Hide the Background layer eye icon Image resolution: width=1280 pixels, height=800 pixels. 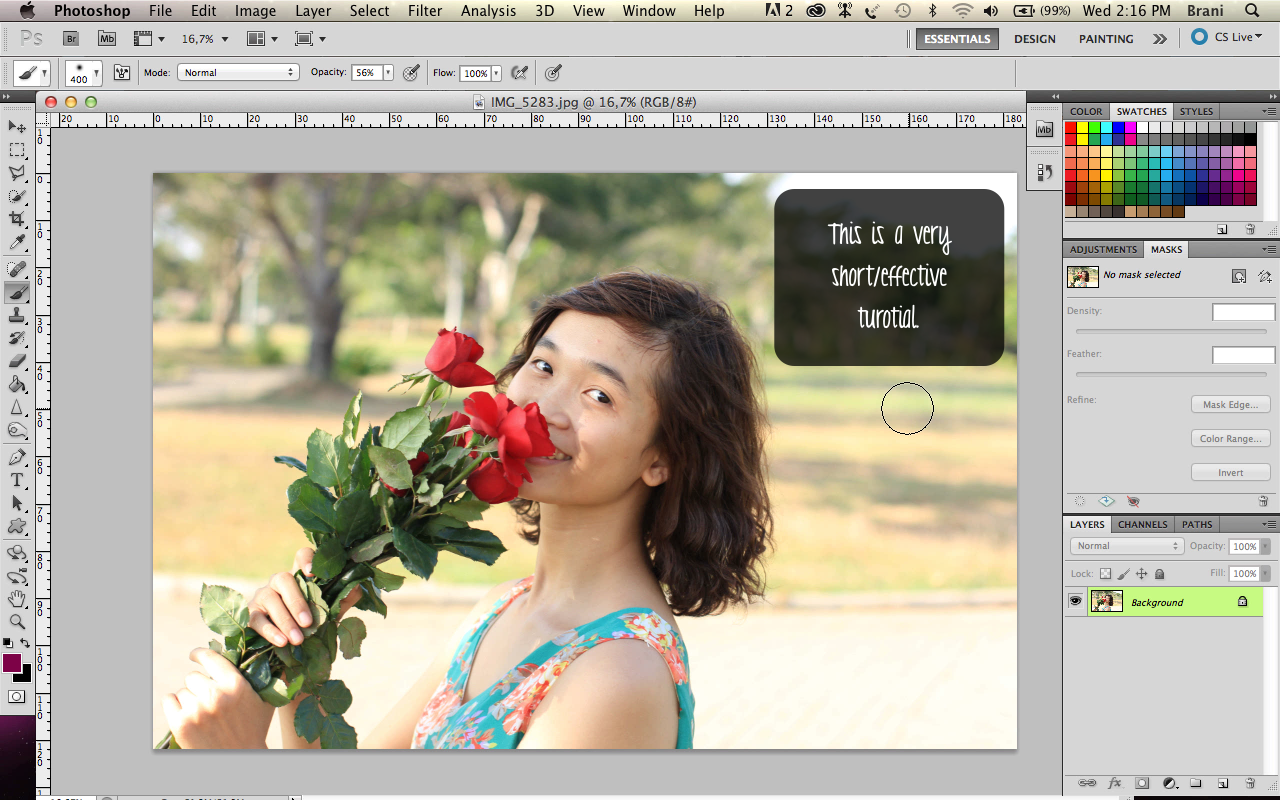point(1076,601)
